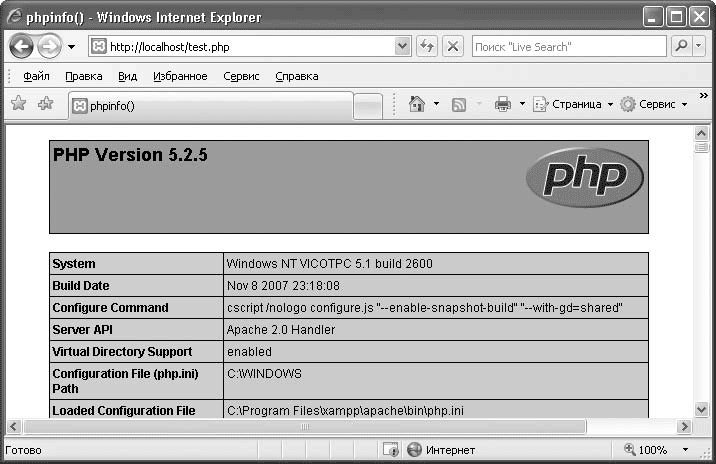Open the Вид menu
The width and height of the screenshot is (716, 464).
127,76
